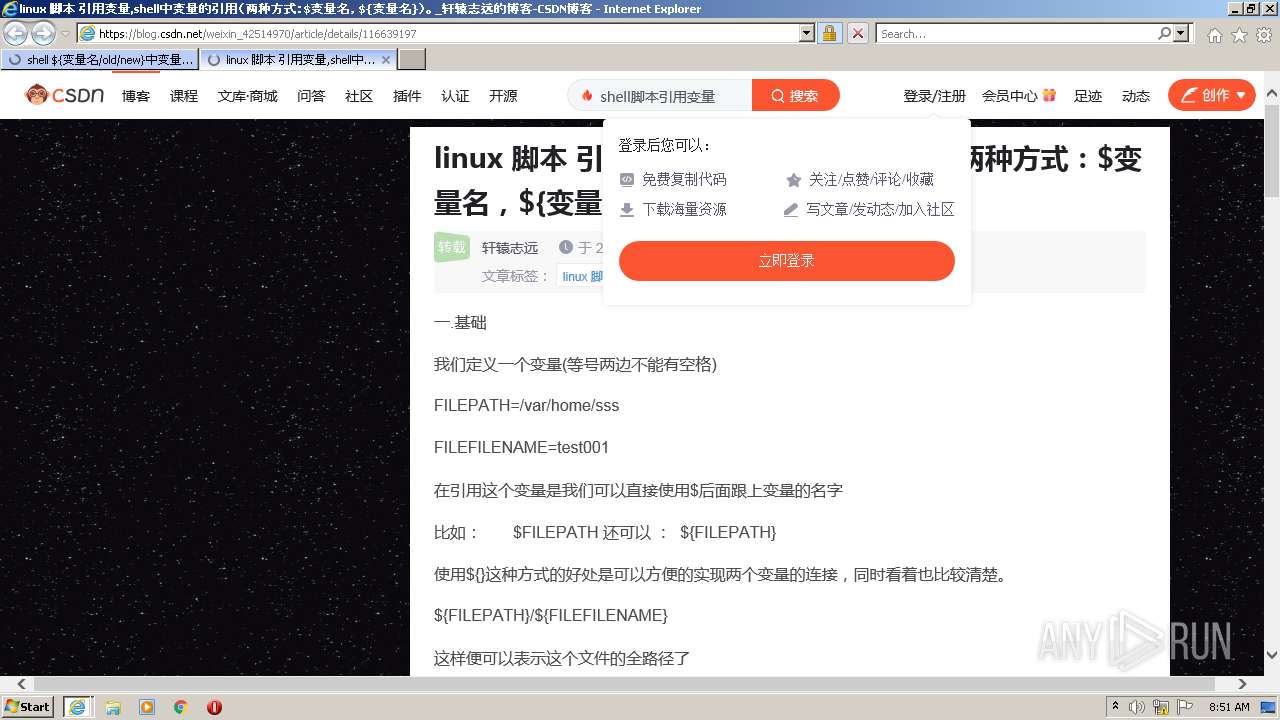Image resolution: width=1280 pixels, height=720 pixels.
Task: Open the Opera taskbar icon
Action: (214, 707)
